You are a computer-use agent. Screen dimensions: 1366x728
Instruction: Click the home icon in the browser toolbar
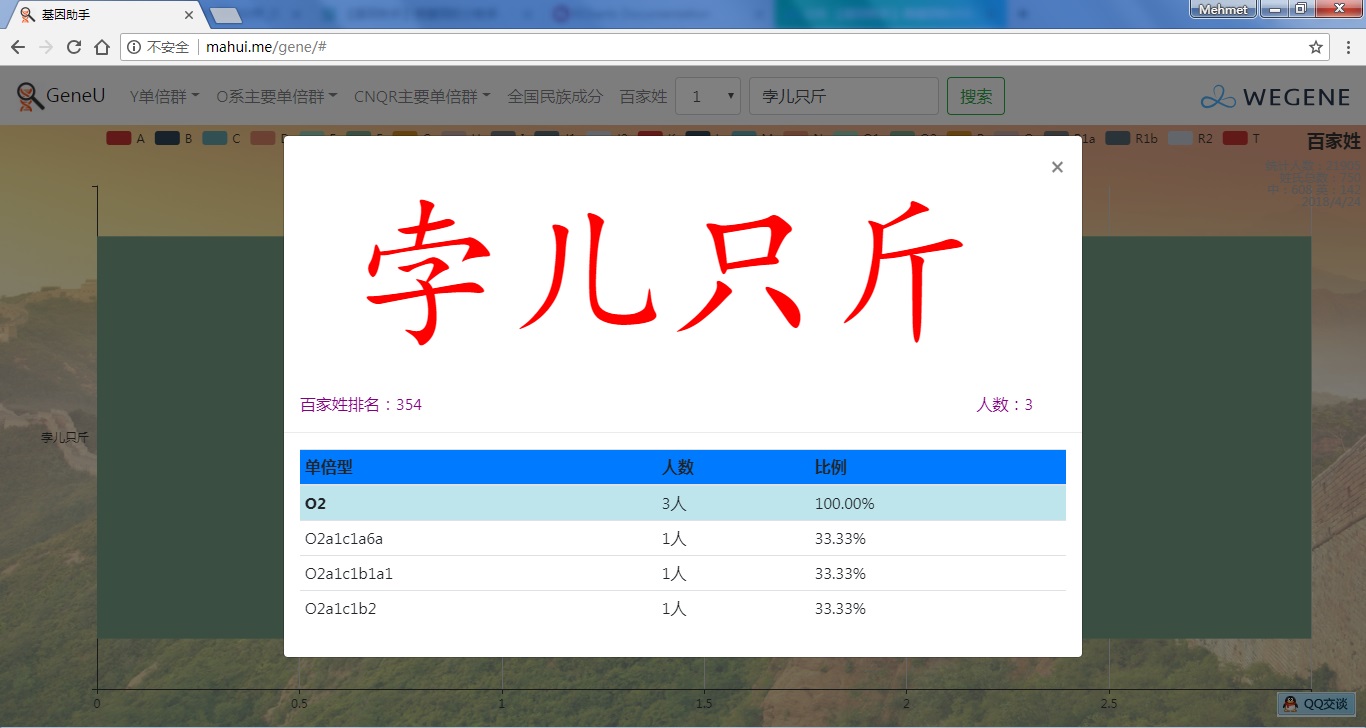[x=102, y=47]
